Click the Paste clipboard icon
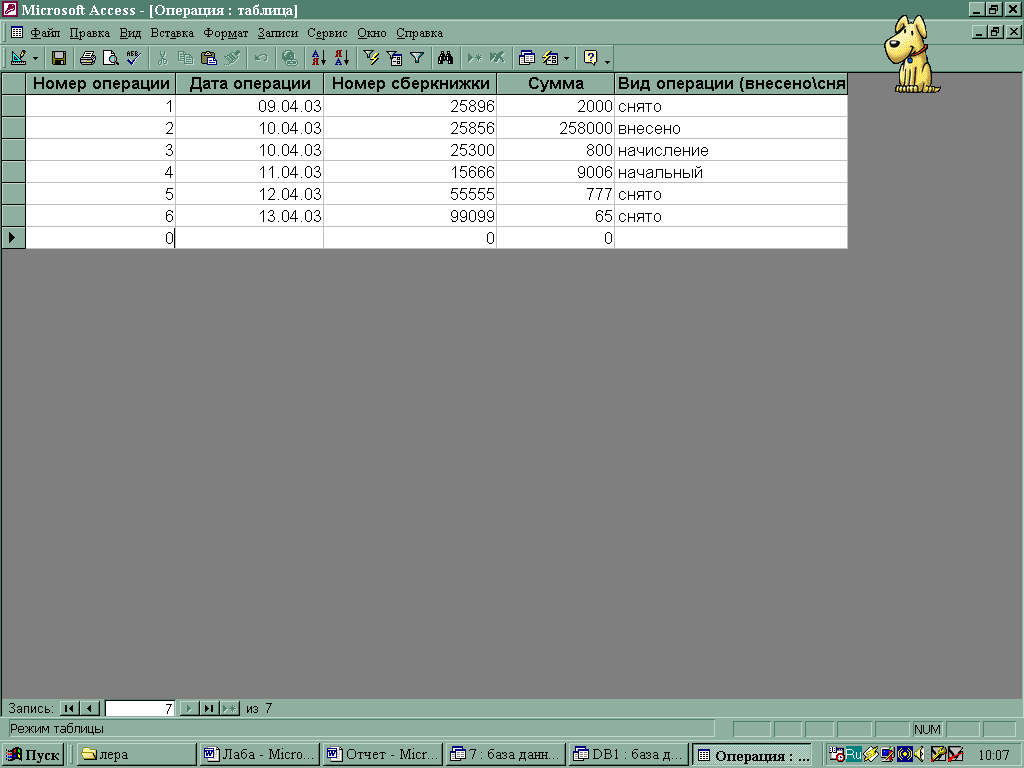 (209, 58)
